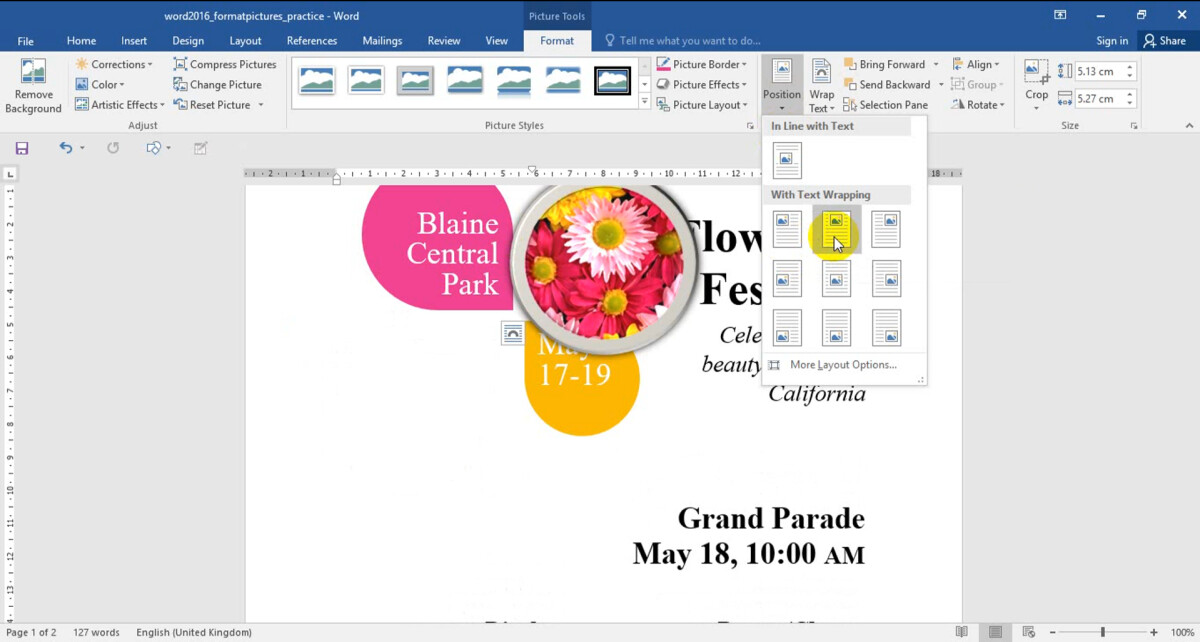1200x642 pixels.
Task: Open the Picture Border dropdown
Action: 702,64
